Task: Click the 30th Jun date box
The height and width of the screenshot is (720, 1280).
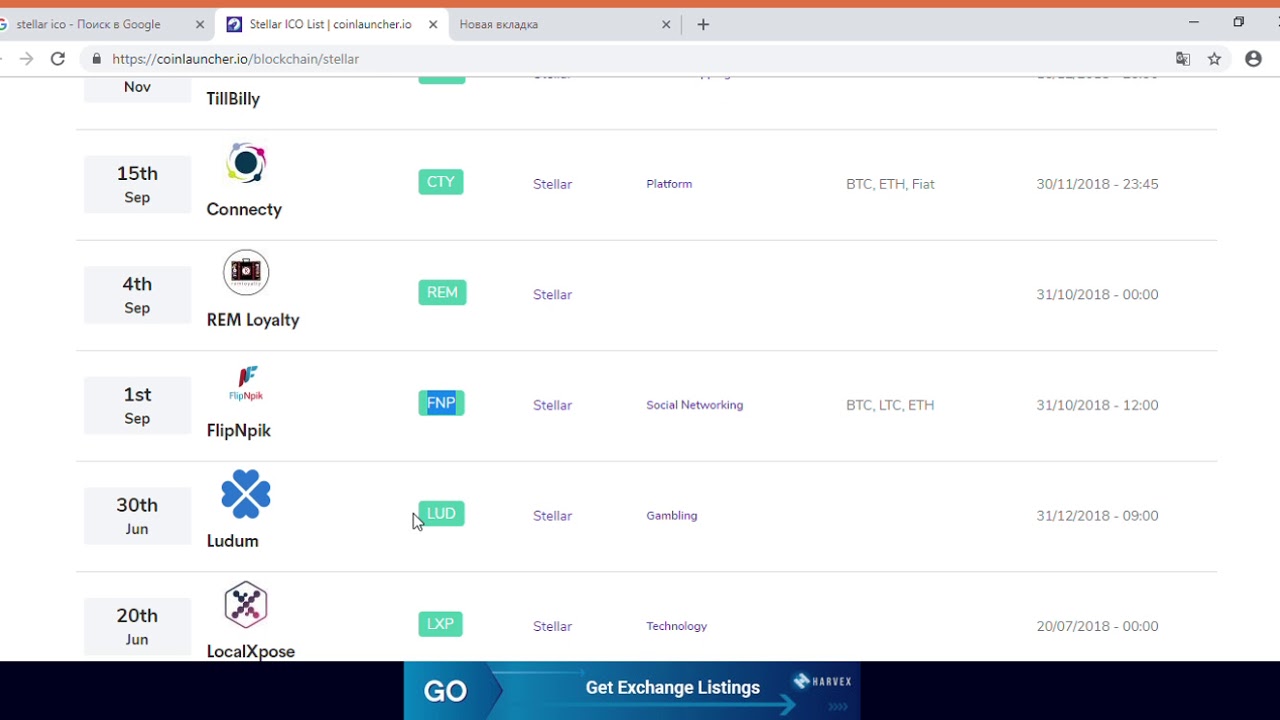Action: coord(137,516)
